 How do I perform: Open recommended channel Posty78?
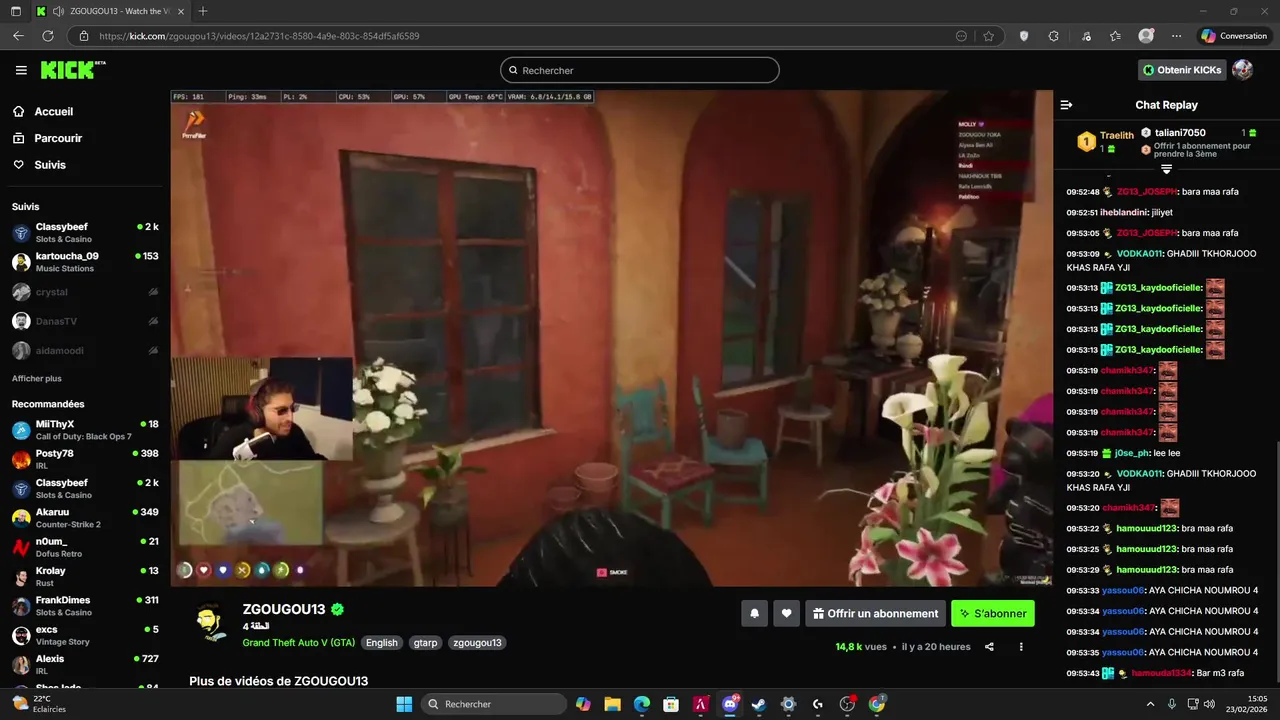click(85, 459)
